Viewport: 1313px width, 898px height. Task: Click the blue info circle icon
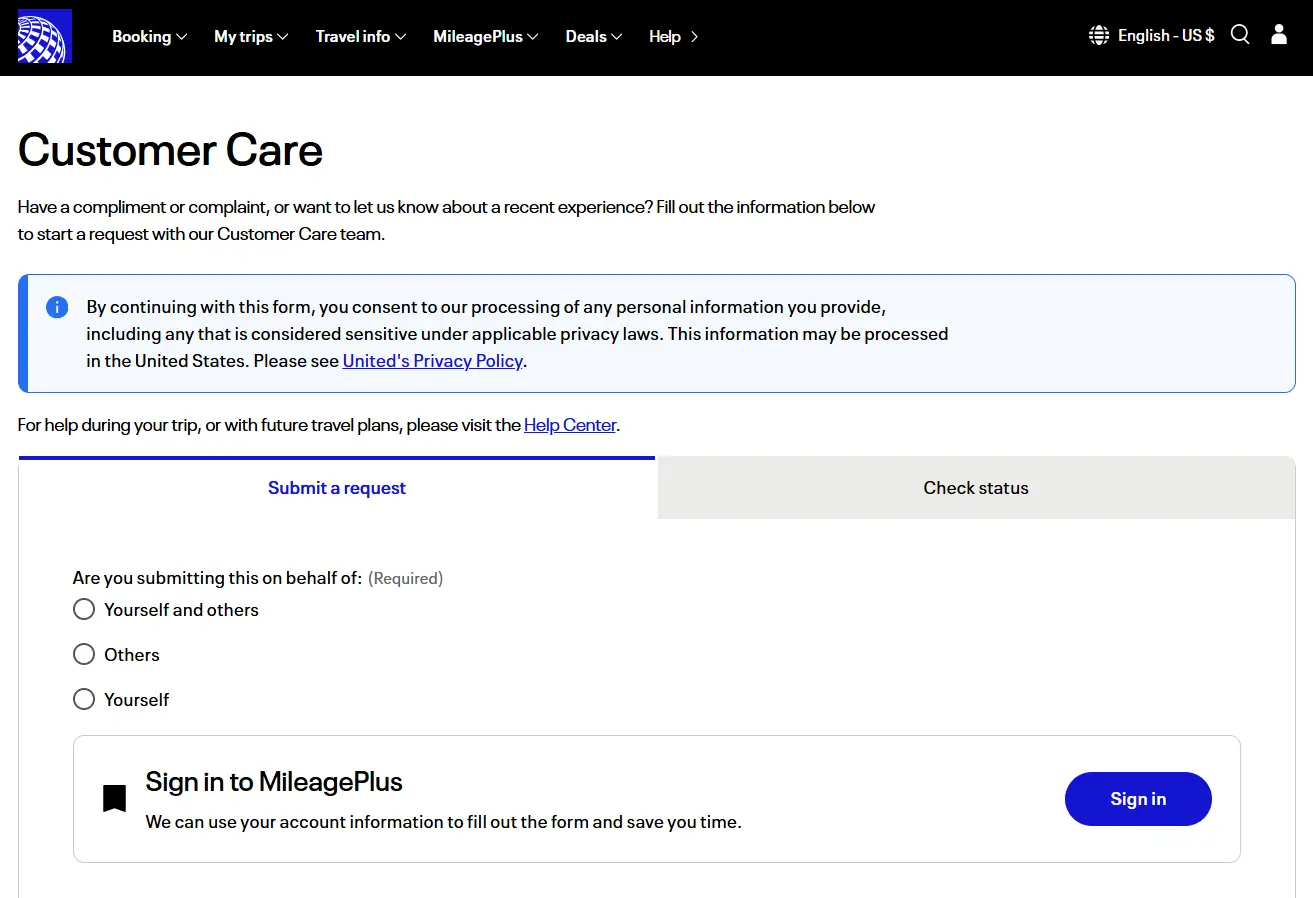click(57, 307)
